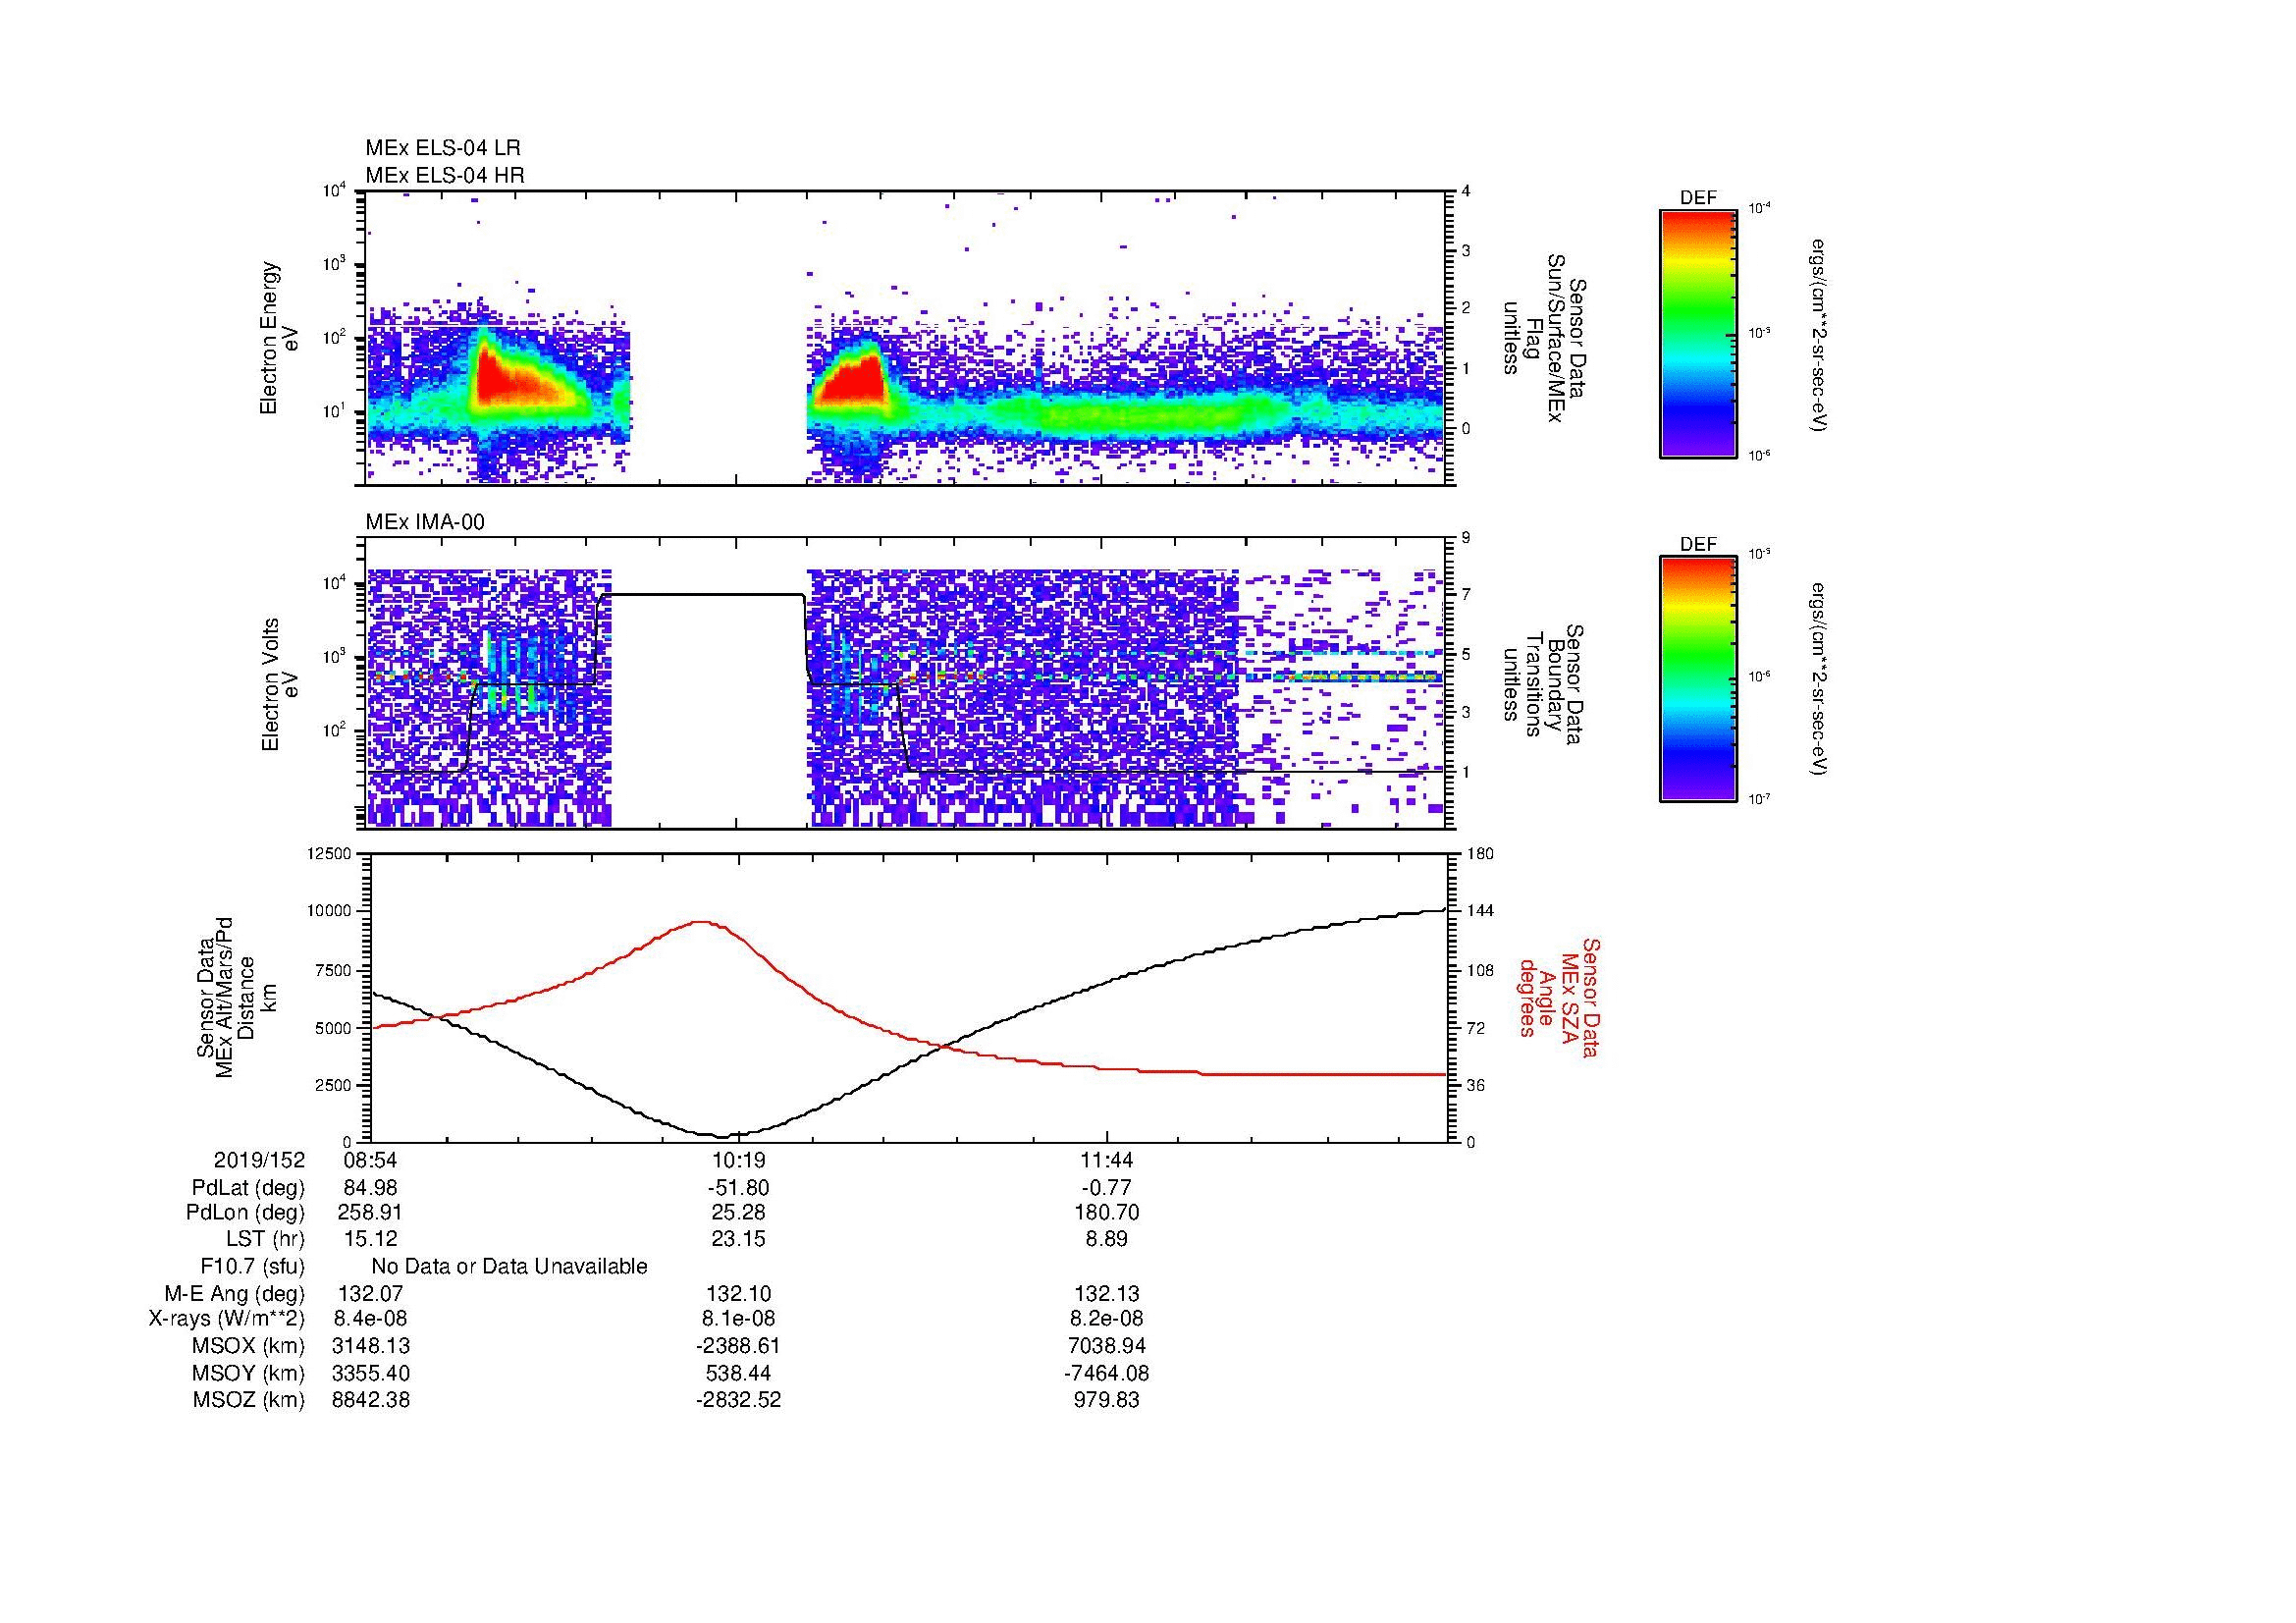Select the 'MSOZ (km)' row label

tap(248, 1400)
